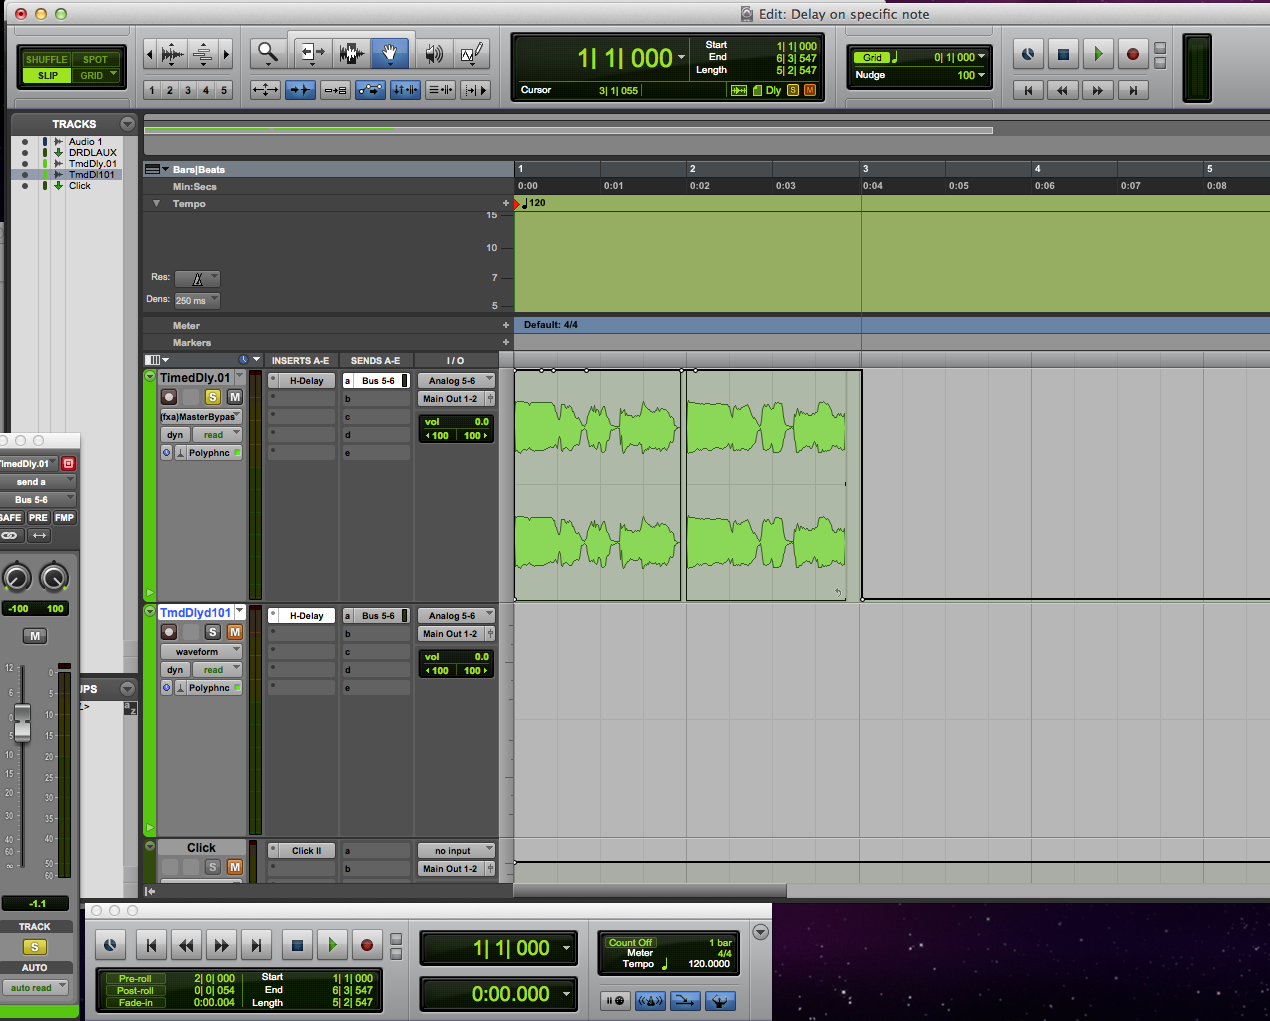Screen dimensions: 1270x1021
Task: Select the Grabber hand tool
Action: [x=389, y=53]
